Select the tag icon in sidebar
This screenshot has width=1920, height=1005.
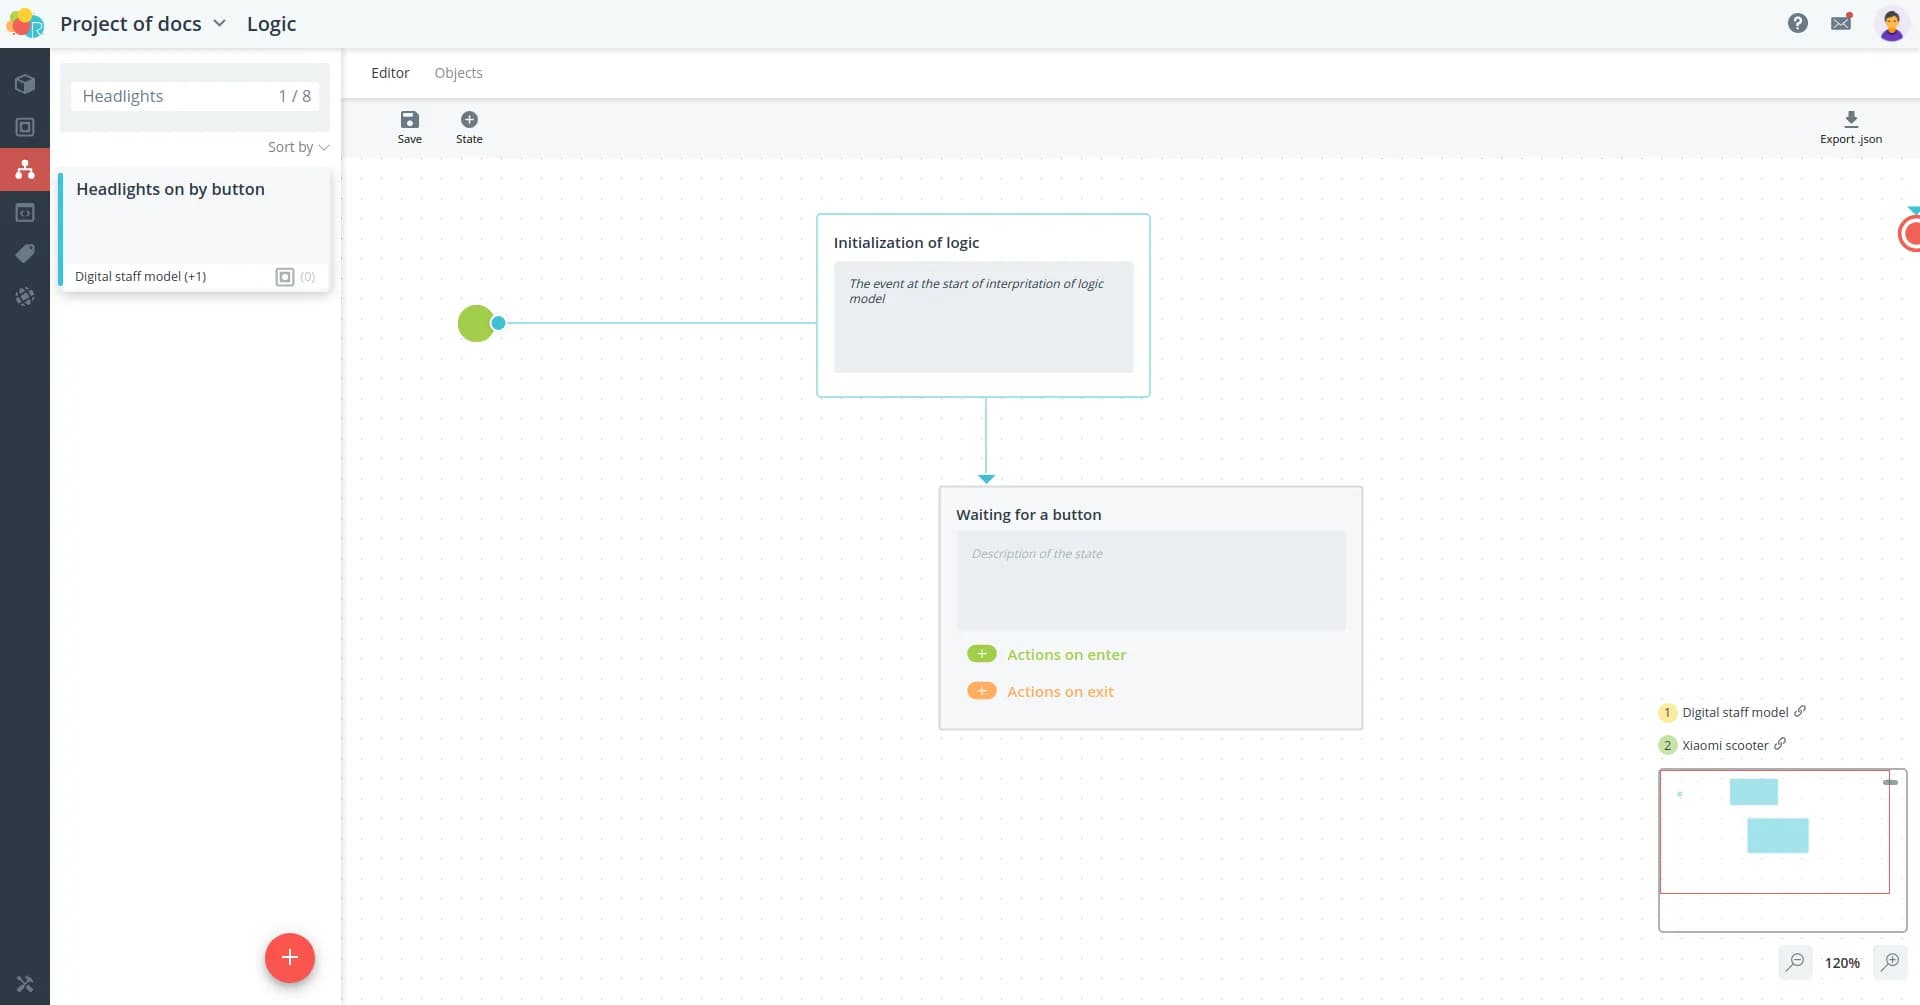(x=25, y=254)
